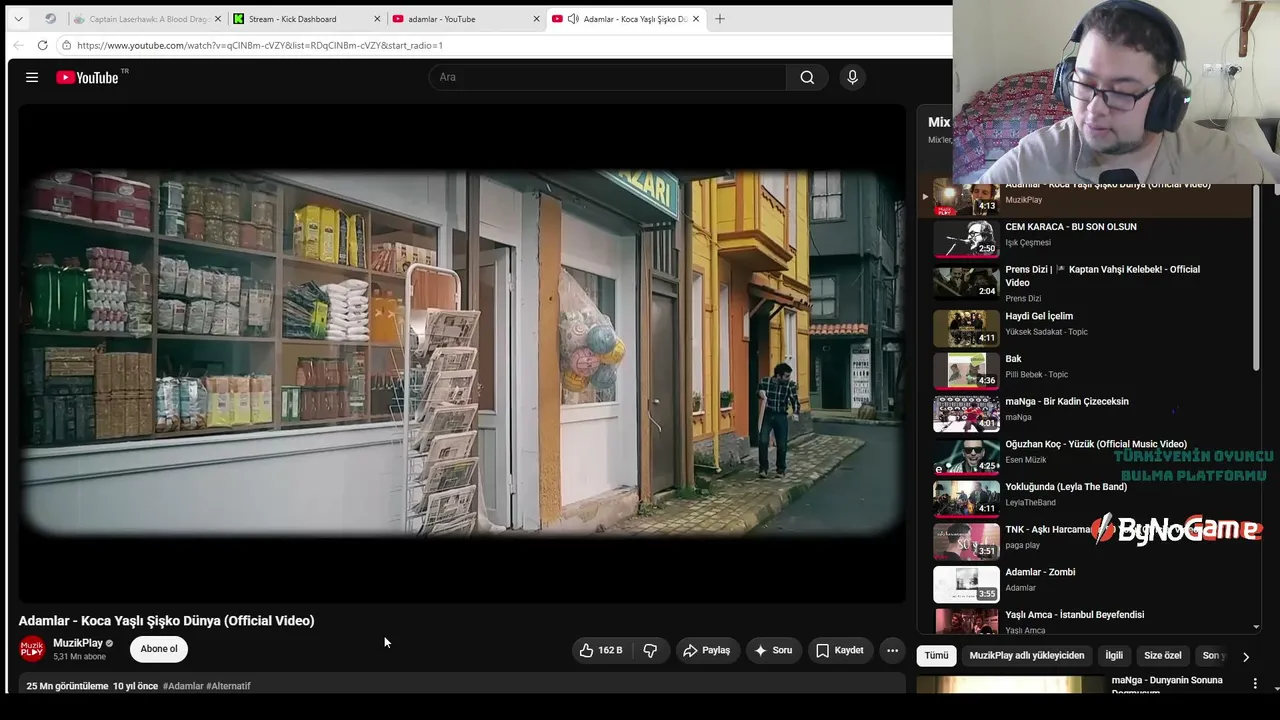The height and width of the screenshot is (720, 1280).
Task: Open the MuzikPlay channel avatar
Action: (x=32, y=649)
